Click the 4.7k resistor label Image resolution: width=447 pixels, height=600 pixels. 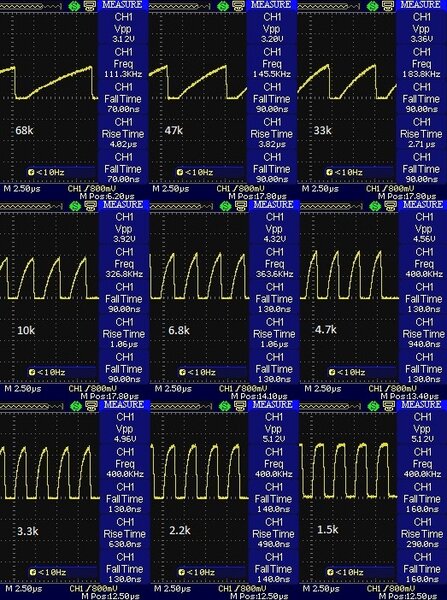(x=326, y=329)
